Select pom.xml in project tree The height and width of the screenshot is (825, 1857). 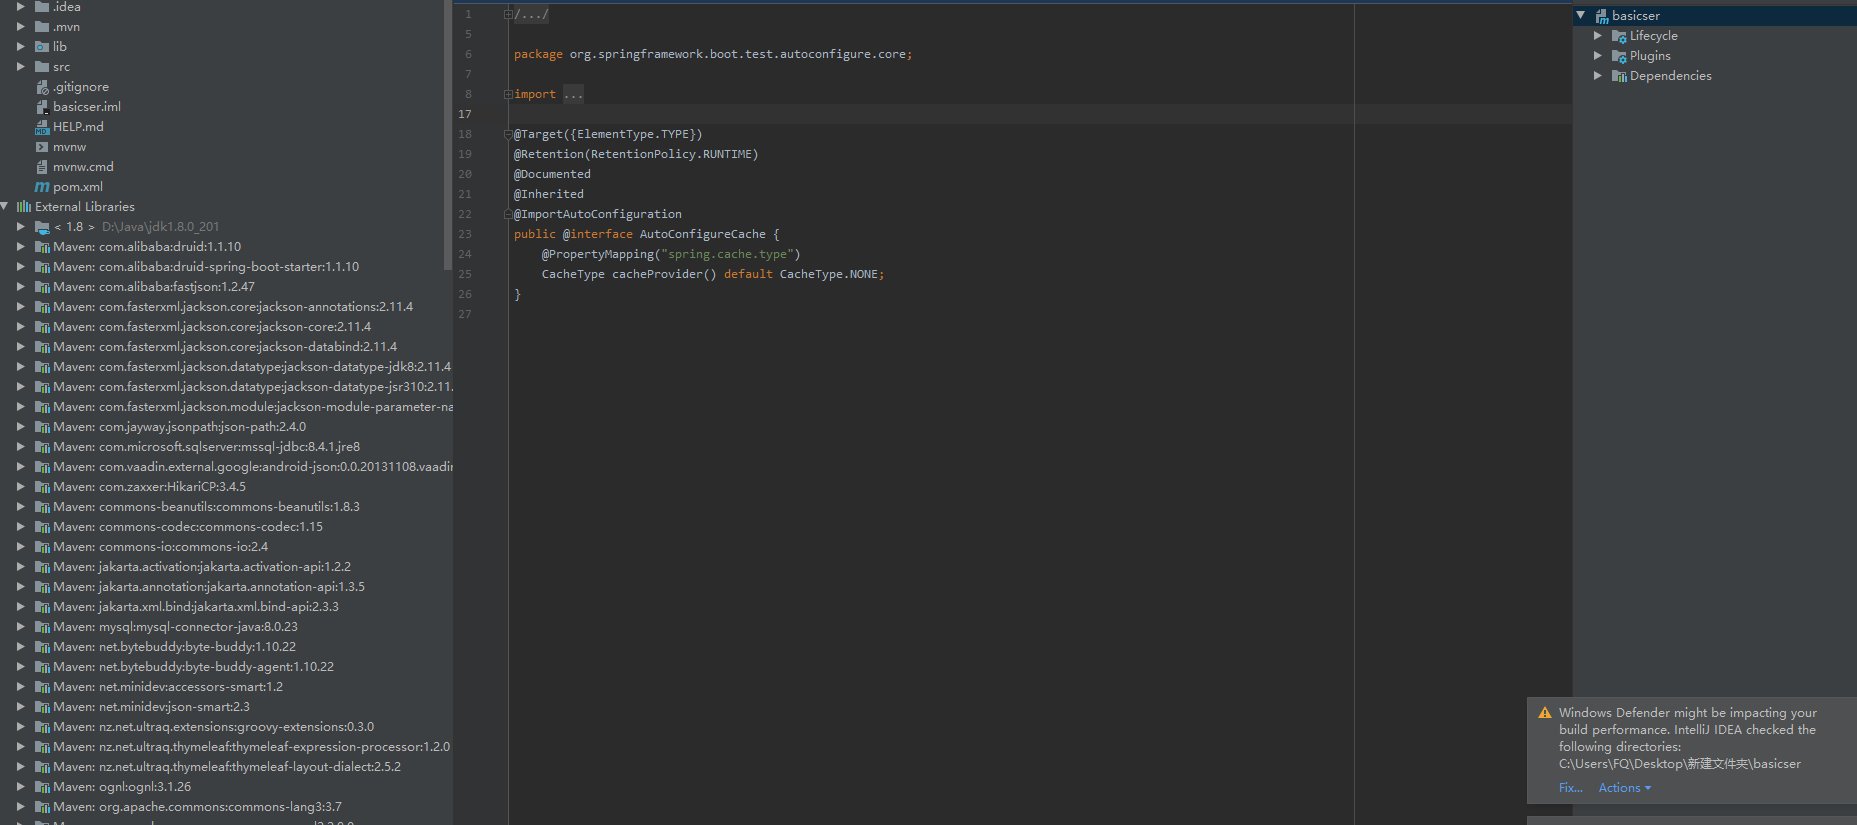[x=77, y=187]
